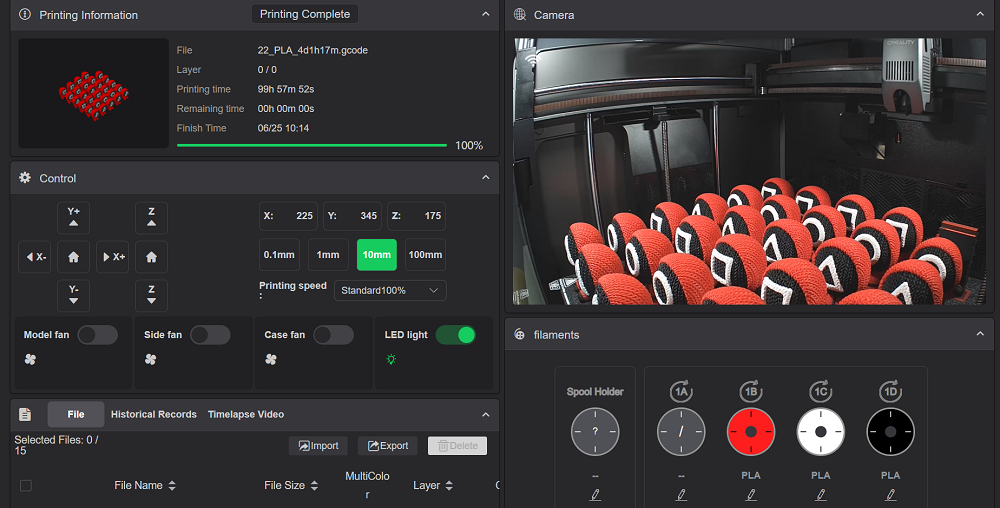Home the Z axis
Viewport: 1000px width, 508px height.
point(151,257)
